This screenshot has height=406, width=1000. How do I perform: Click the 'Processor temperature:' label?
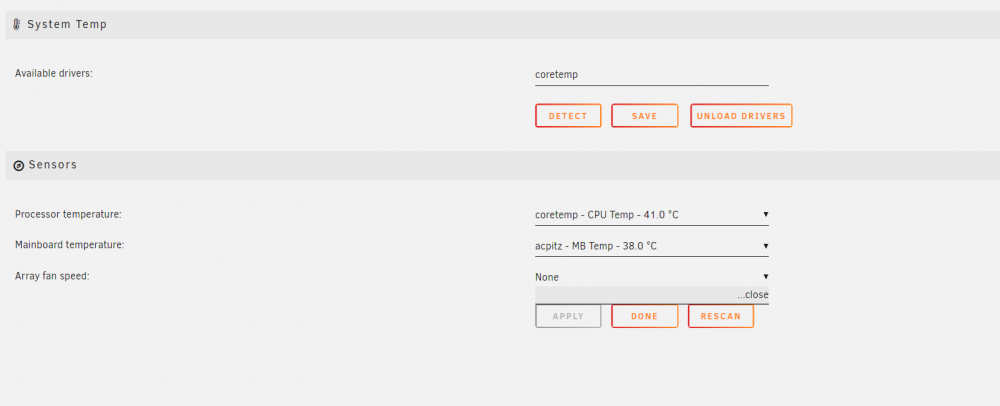(x=68, y=214)
